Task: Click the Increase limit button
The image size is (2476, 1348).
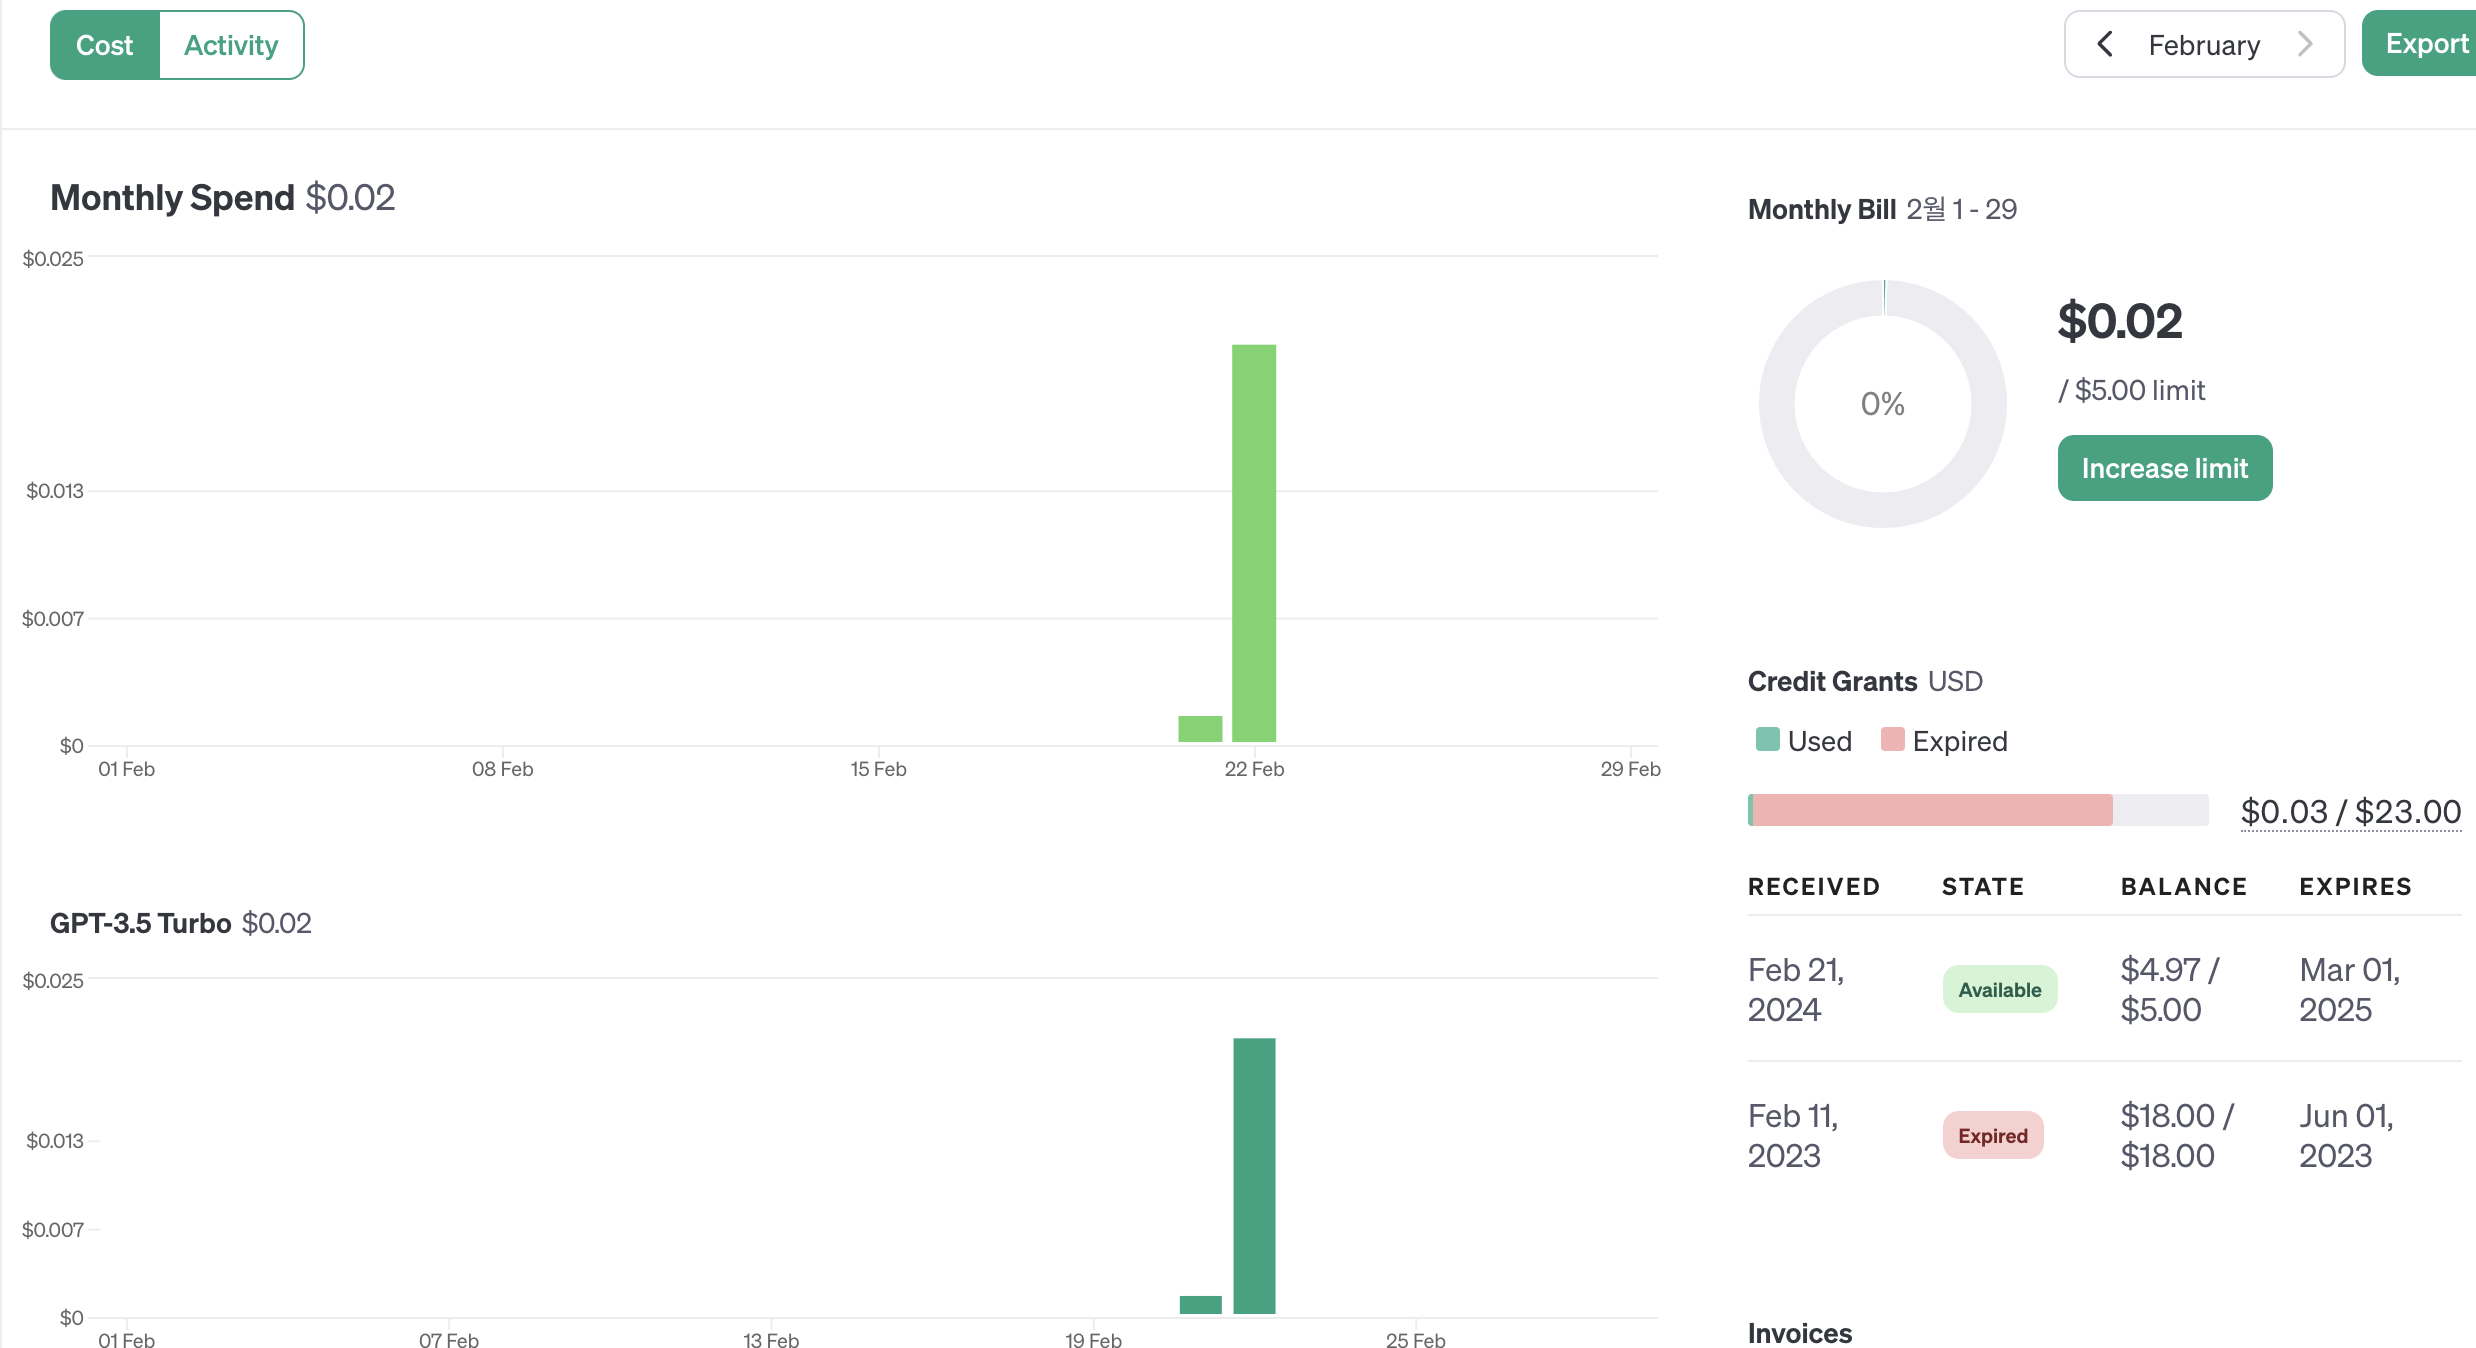Action: pos(2164,468)
